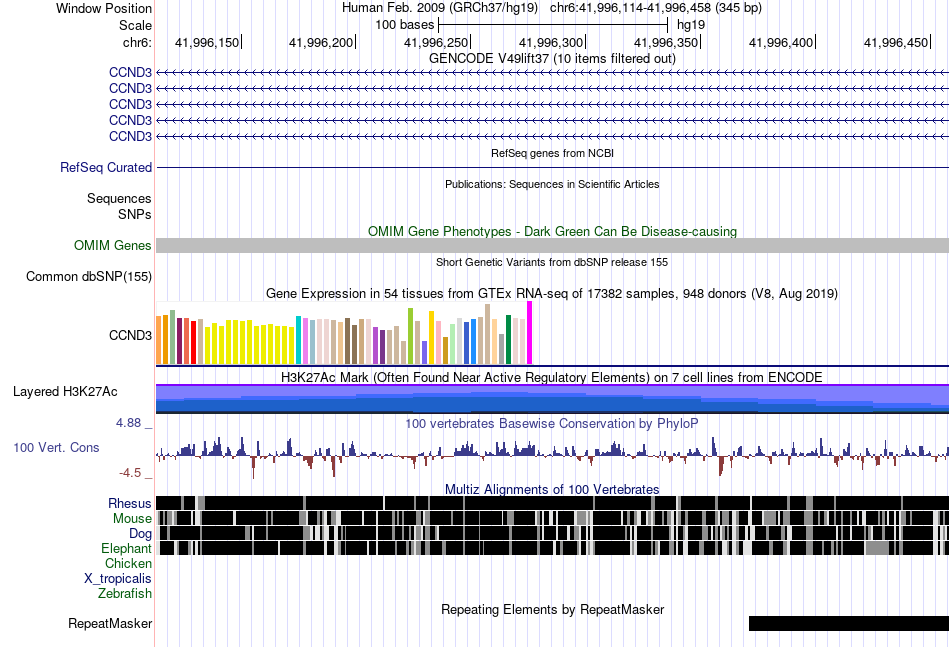Open the RefSeq genes from NCBI title

tap(552, 153)
